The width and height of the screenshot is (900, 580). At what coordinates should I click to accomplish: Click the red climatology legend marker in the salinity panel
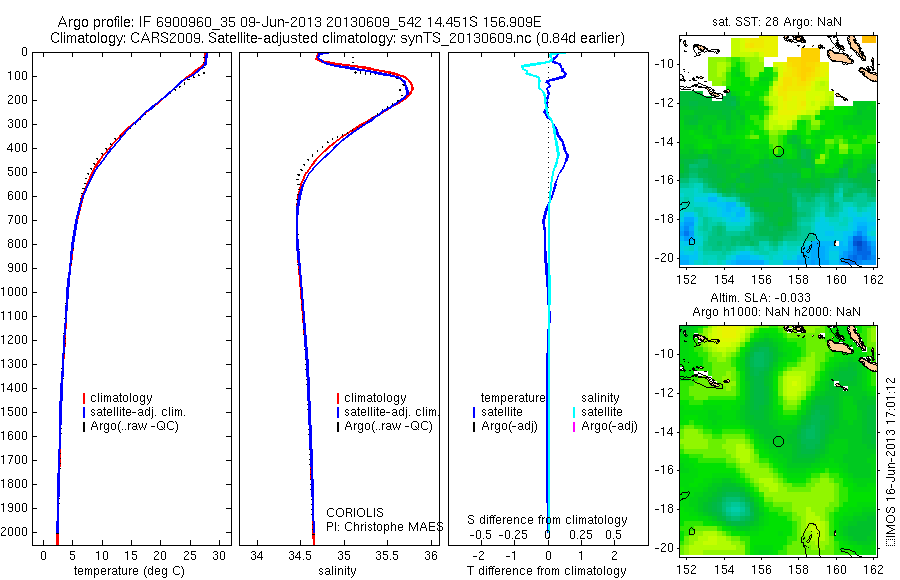(x=338, y=398)
